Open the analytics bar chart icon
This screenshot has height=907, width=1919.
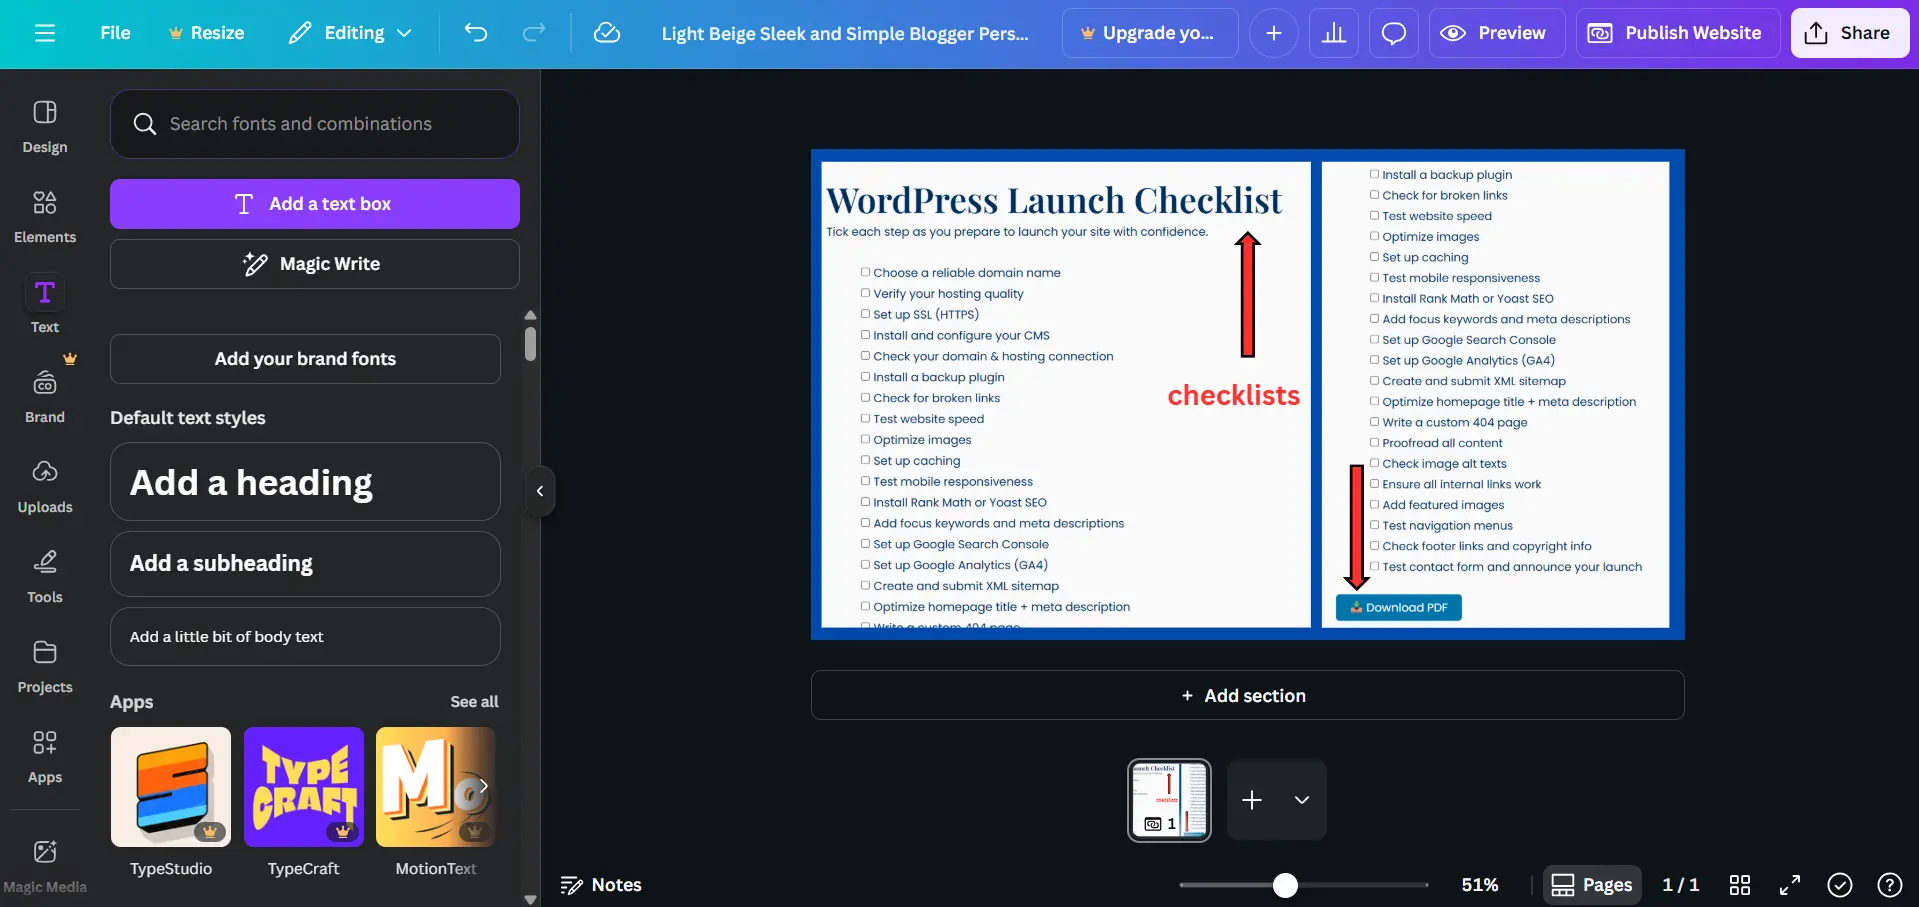(x=1334, y=33)
